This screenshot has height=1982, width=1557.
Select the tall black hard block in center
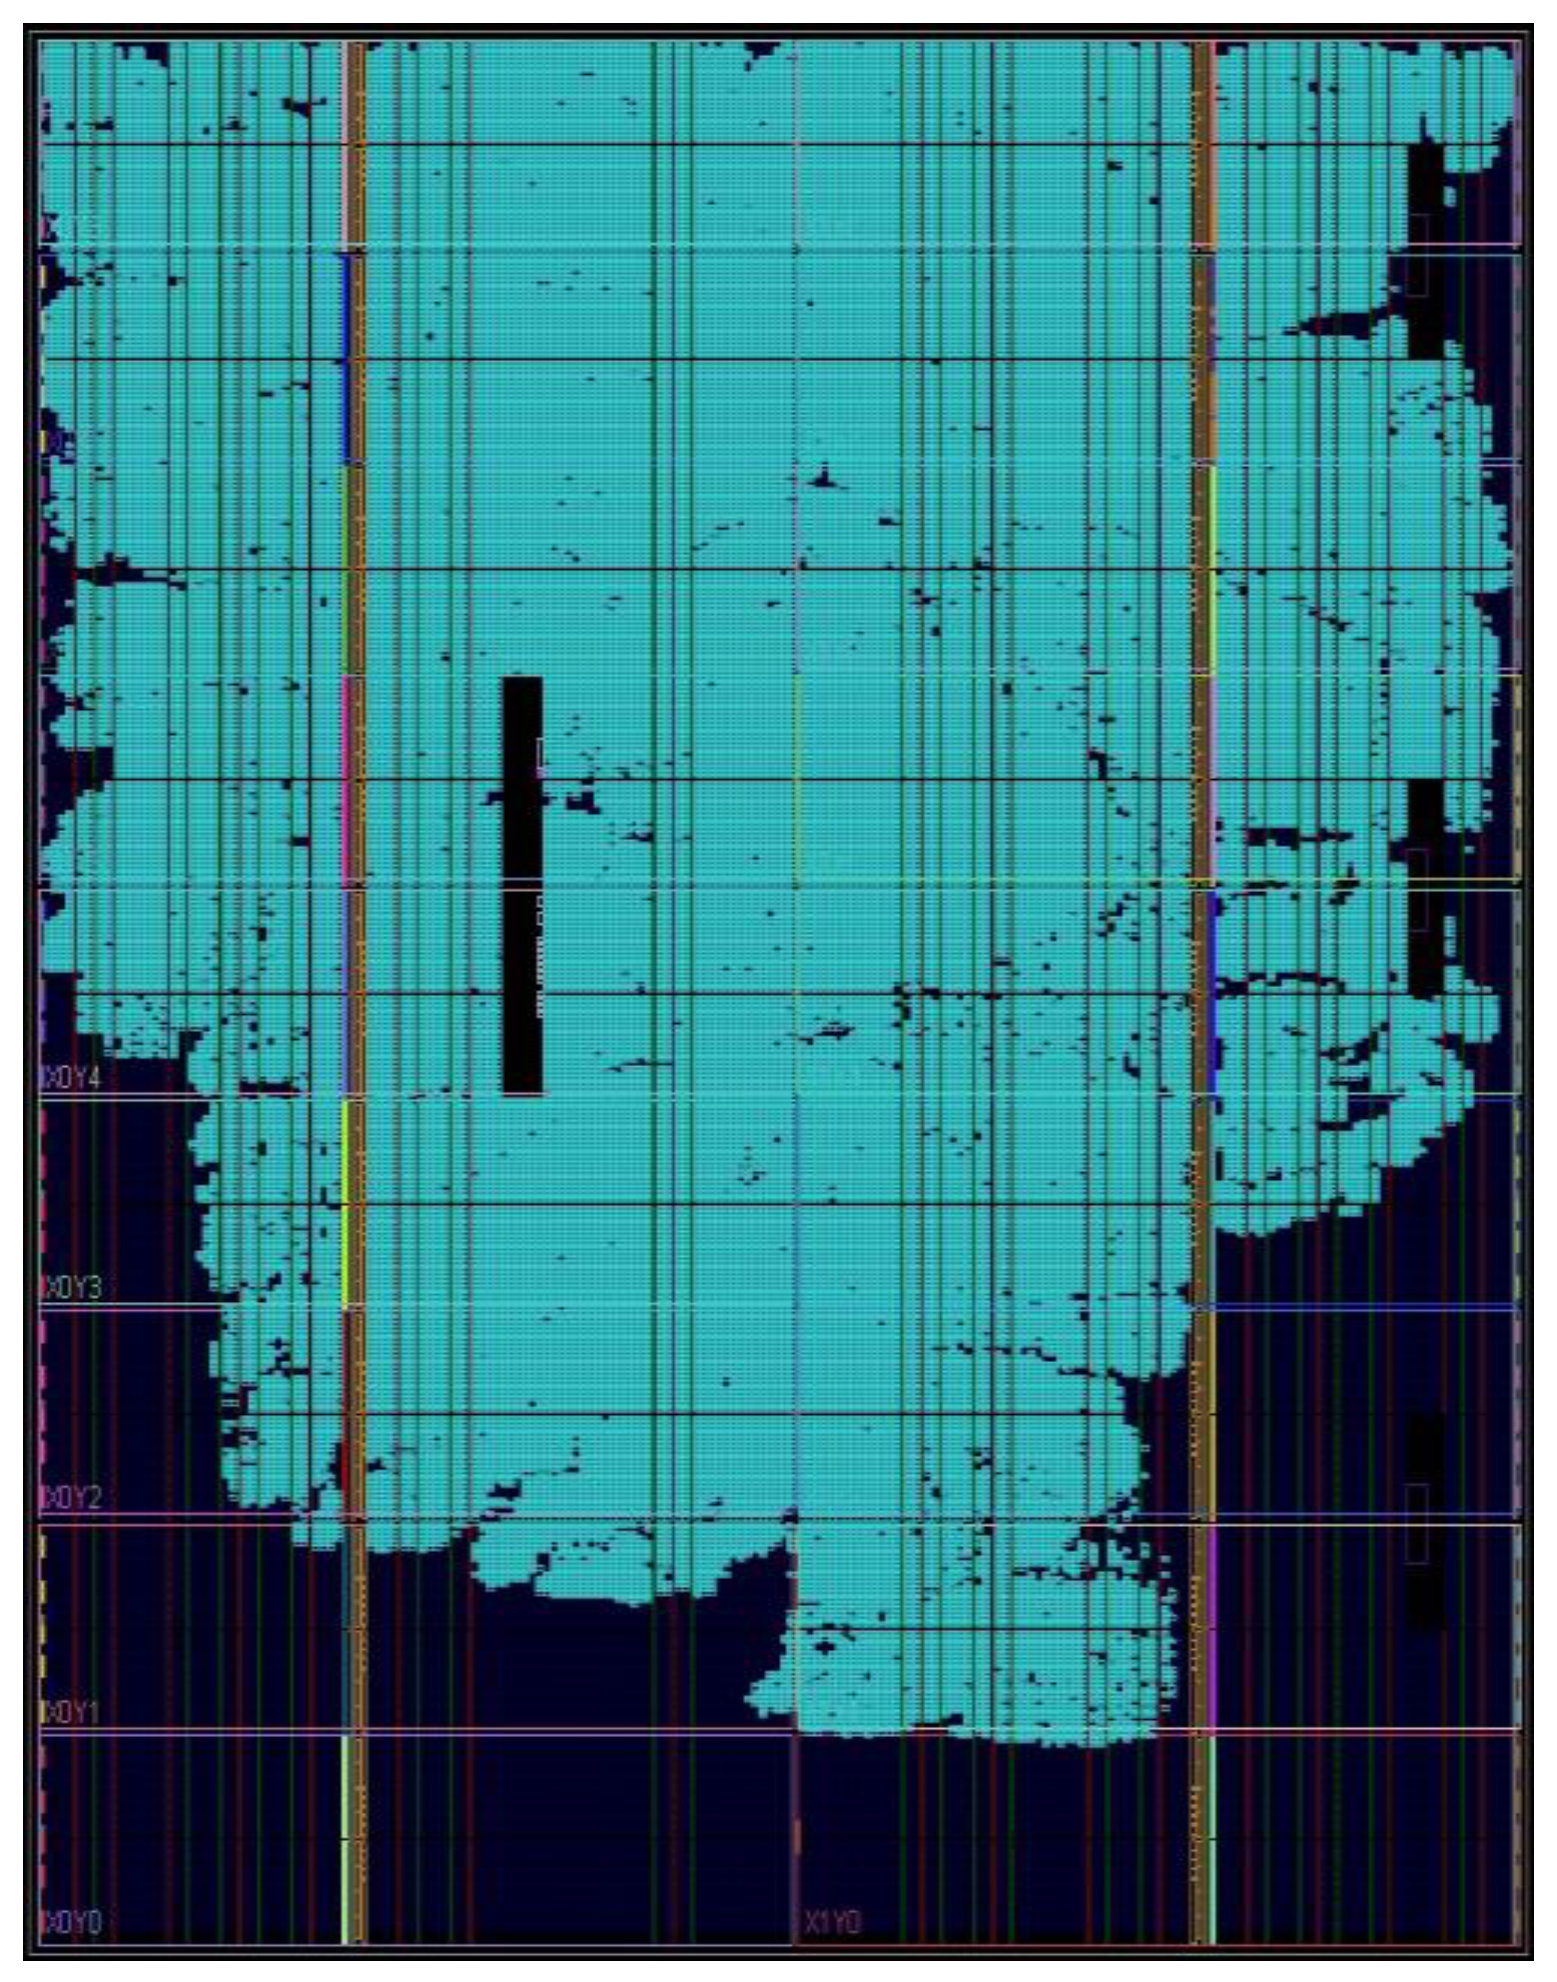tap(522, 886)
